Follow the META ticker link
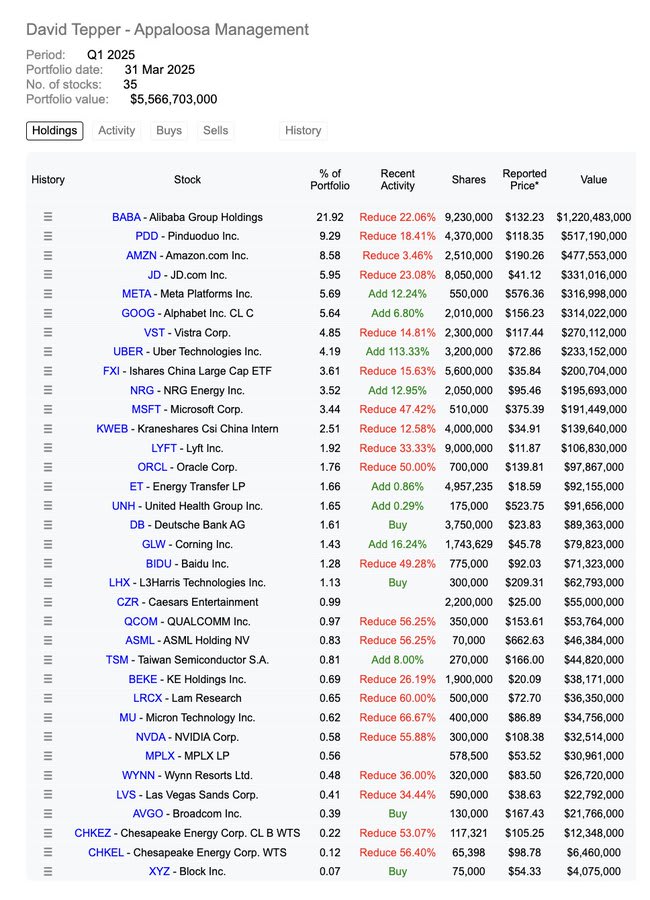The height and width of the screenshot is (900, 650). [137, 294]
